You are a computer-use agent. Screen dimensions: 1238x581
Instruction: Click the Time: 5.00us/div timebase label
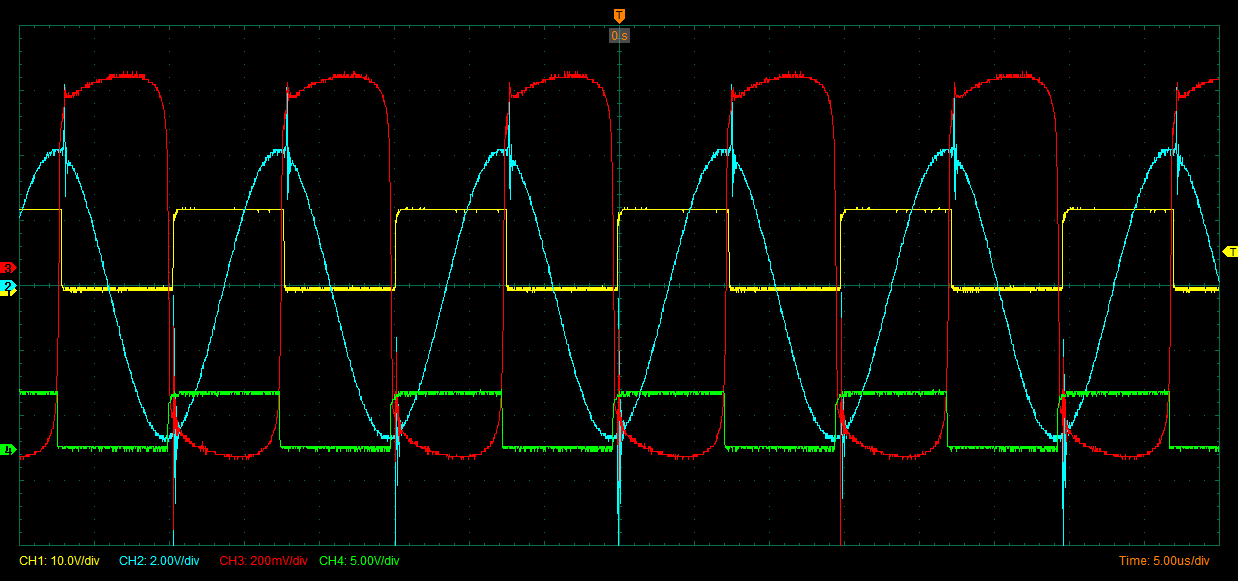(x=1164, y=561)
